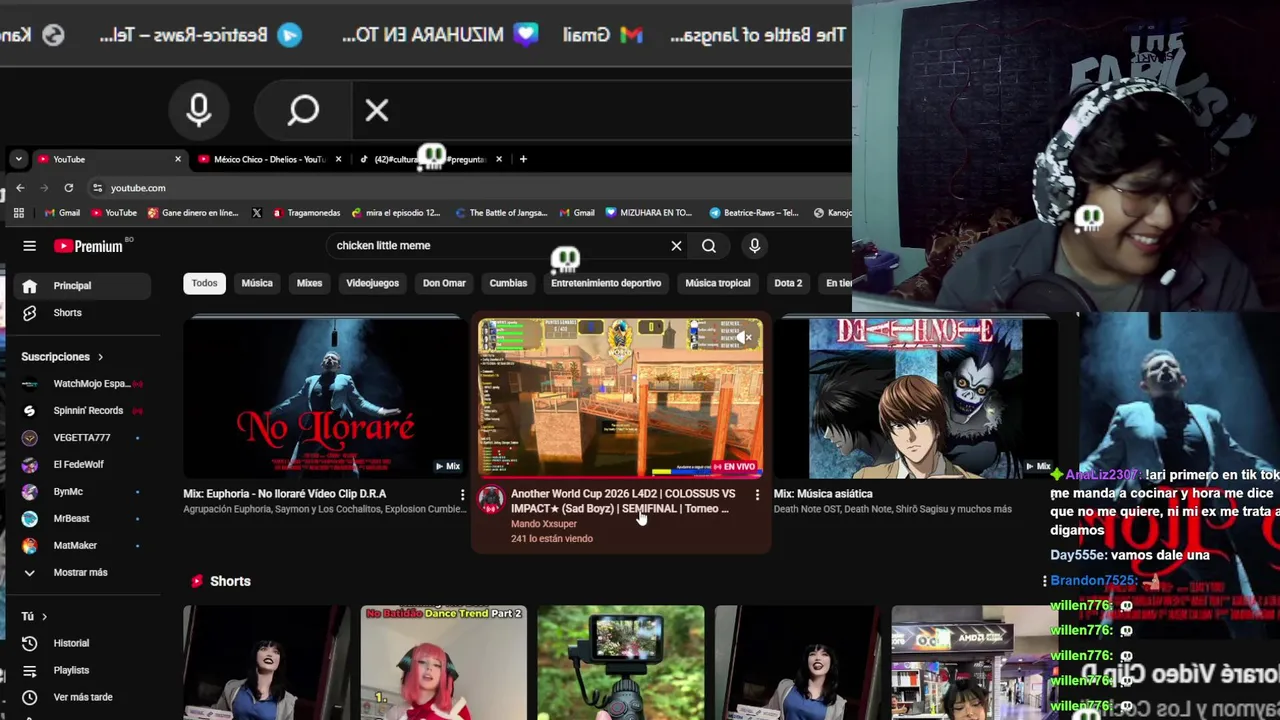Screen dimensions: 1280x720
Task: Open the site info icon in the address bar
Action: 97,188
